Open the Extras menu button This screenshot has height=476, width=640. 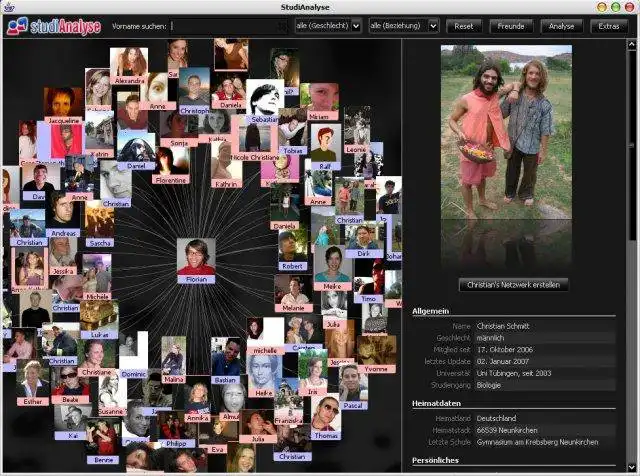609,26
